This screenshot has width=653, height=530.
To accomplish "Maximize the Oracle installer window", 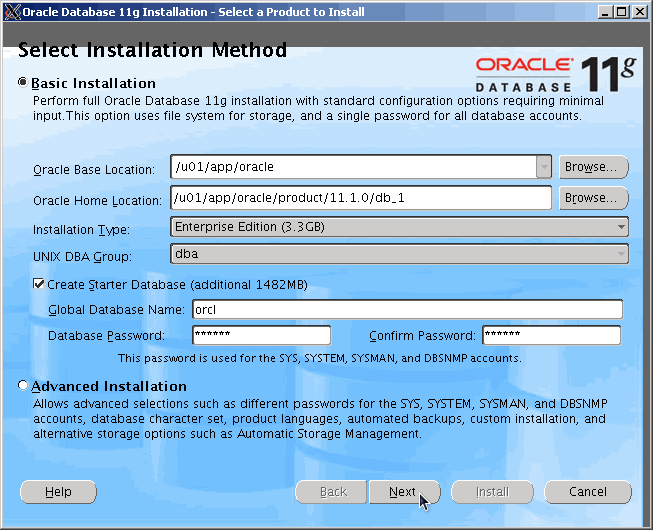I will tap(622, 12).
